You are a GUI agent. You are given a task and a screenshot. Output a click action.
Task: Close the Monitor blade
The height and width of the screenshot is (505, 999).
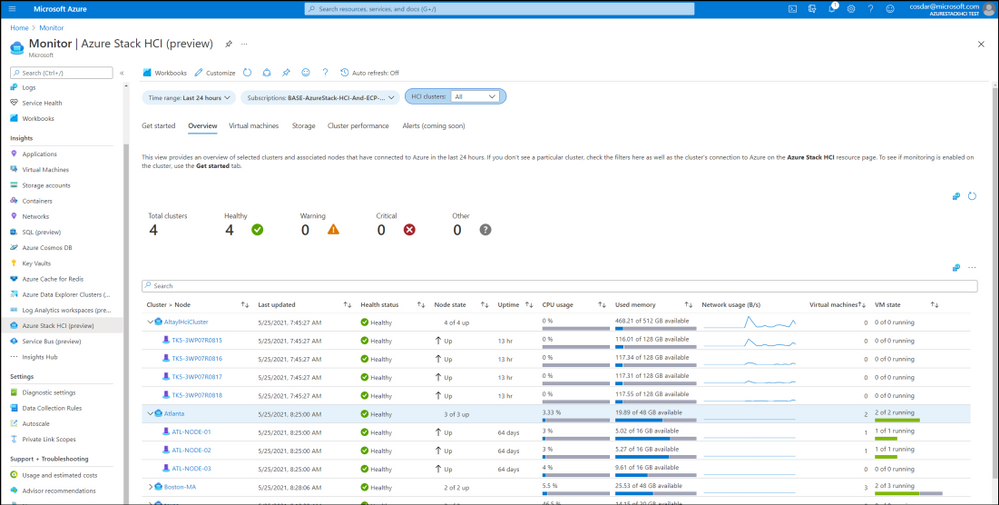click(x=981, y=44)
